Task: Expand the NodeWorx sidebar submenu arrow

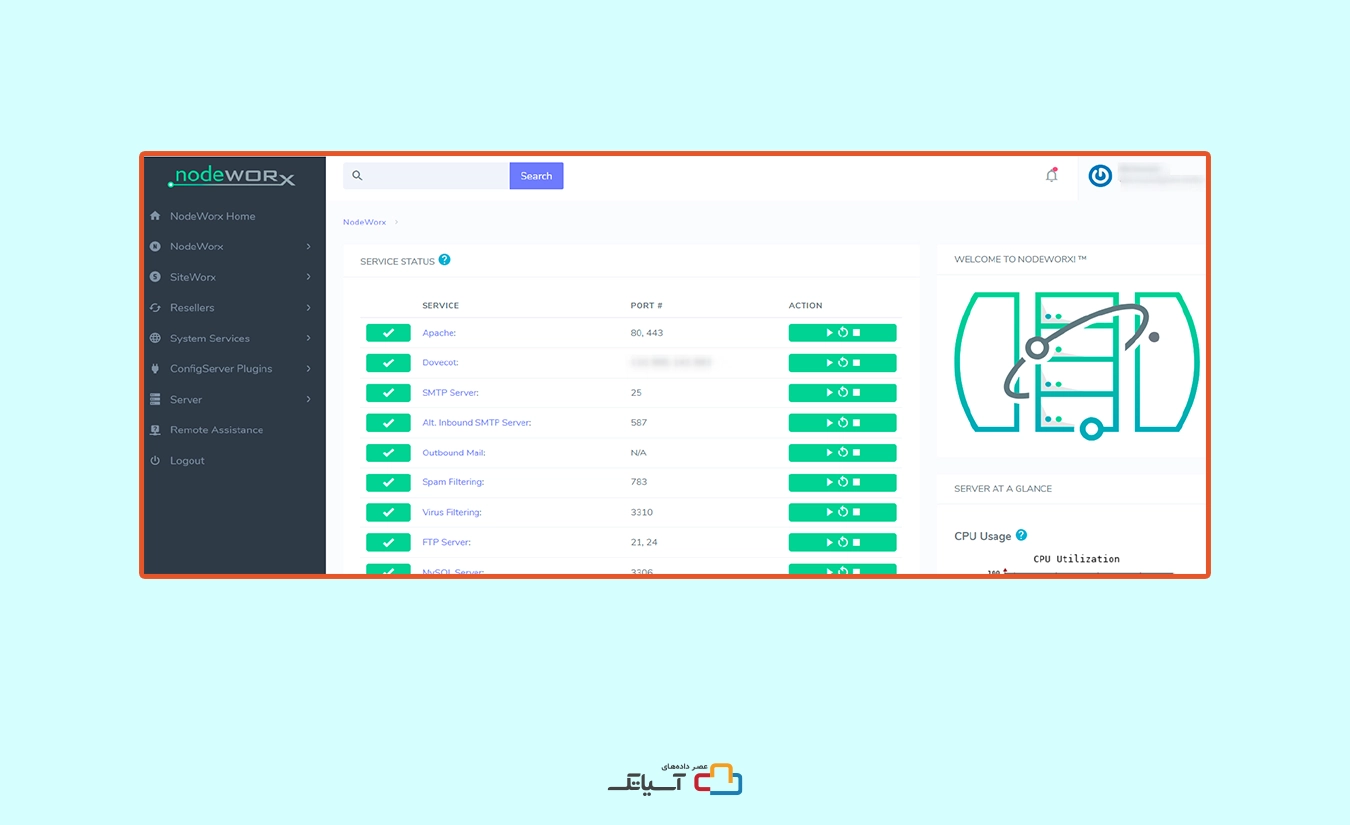Action: (309, 246)
